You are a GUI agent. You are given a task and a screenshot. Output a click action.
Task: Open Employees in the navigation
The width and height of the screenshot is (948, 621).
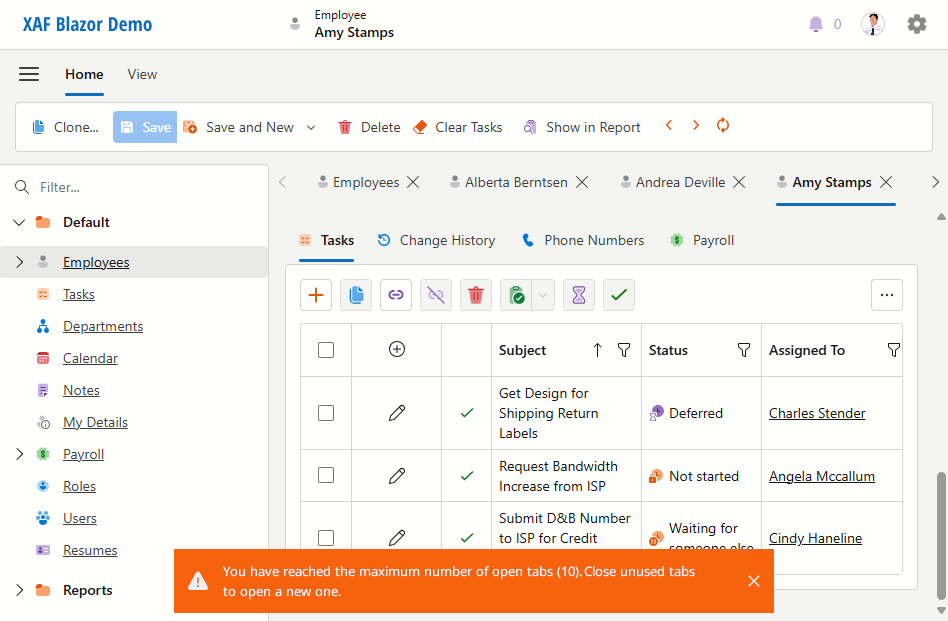[96, 262]
